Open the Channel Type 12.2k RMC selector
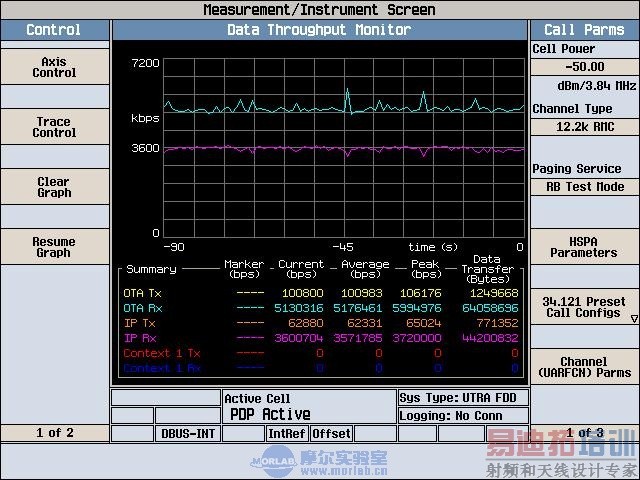Screen dimensions: 640x480 (584, 127)
